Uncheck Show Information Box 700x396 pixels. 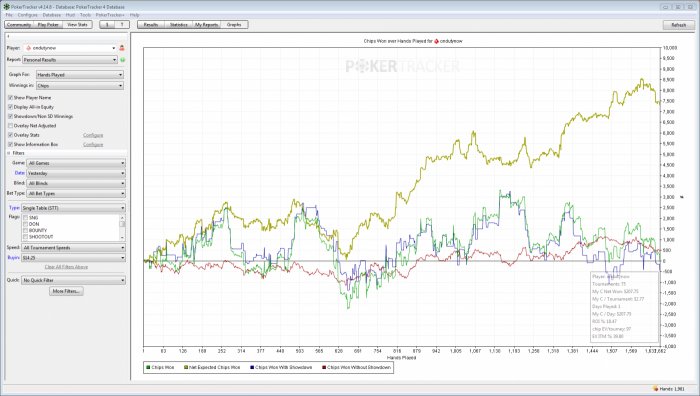click(10, 145)
